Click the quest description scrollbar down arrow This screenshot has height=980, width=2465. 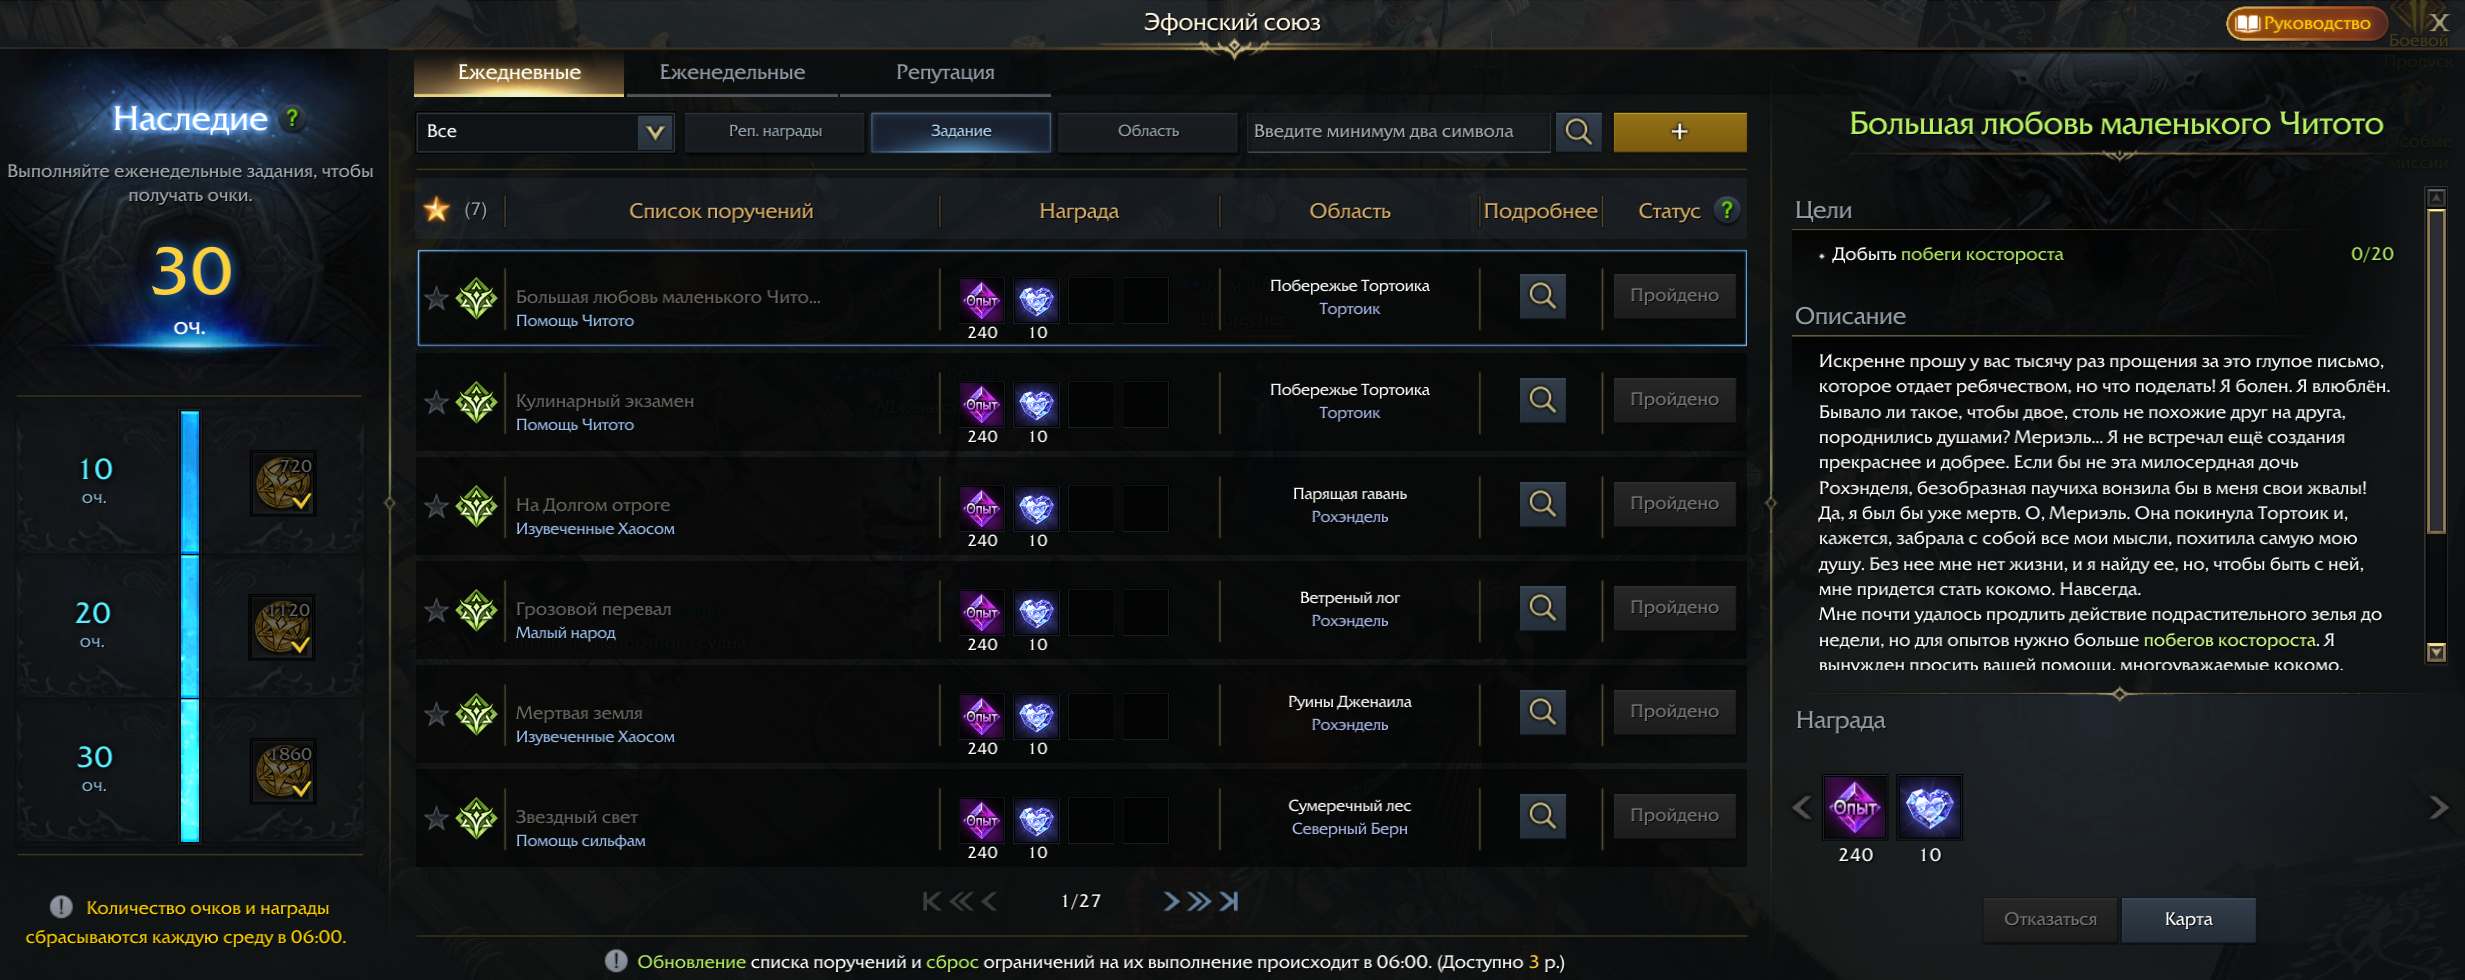coord(2436,652)
